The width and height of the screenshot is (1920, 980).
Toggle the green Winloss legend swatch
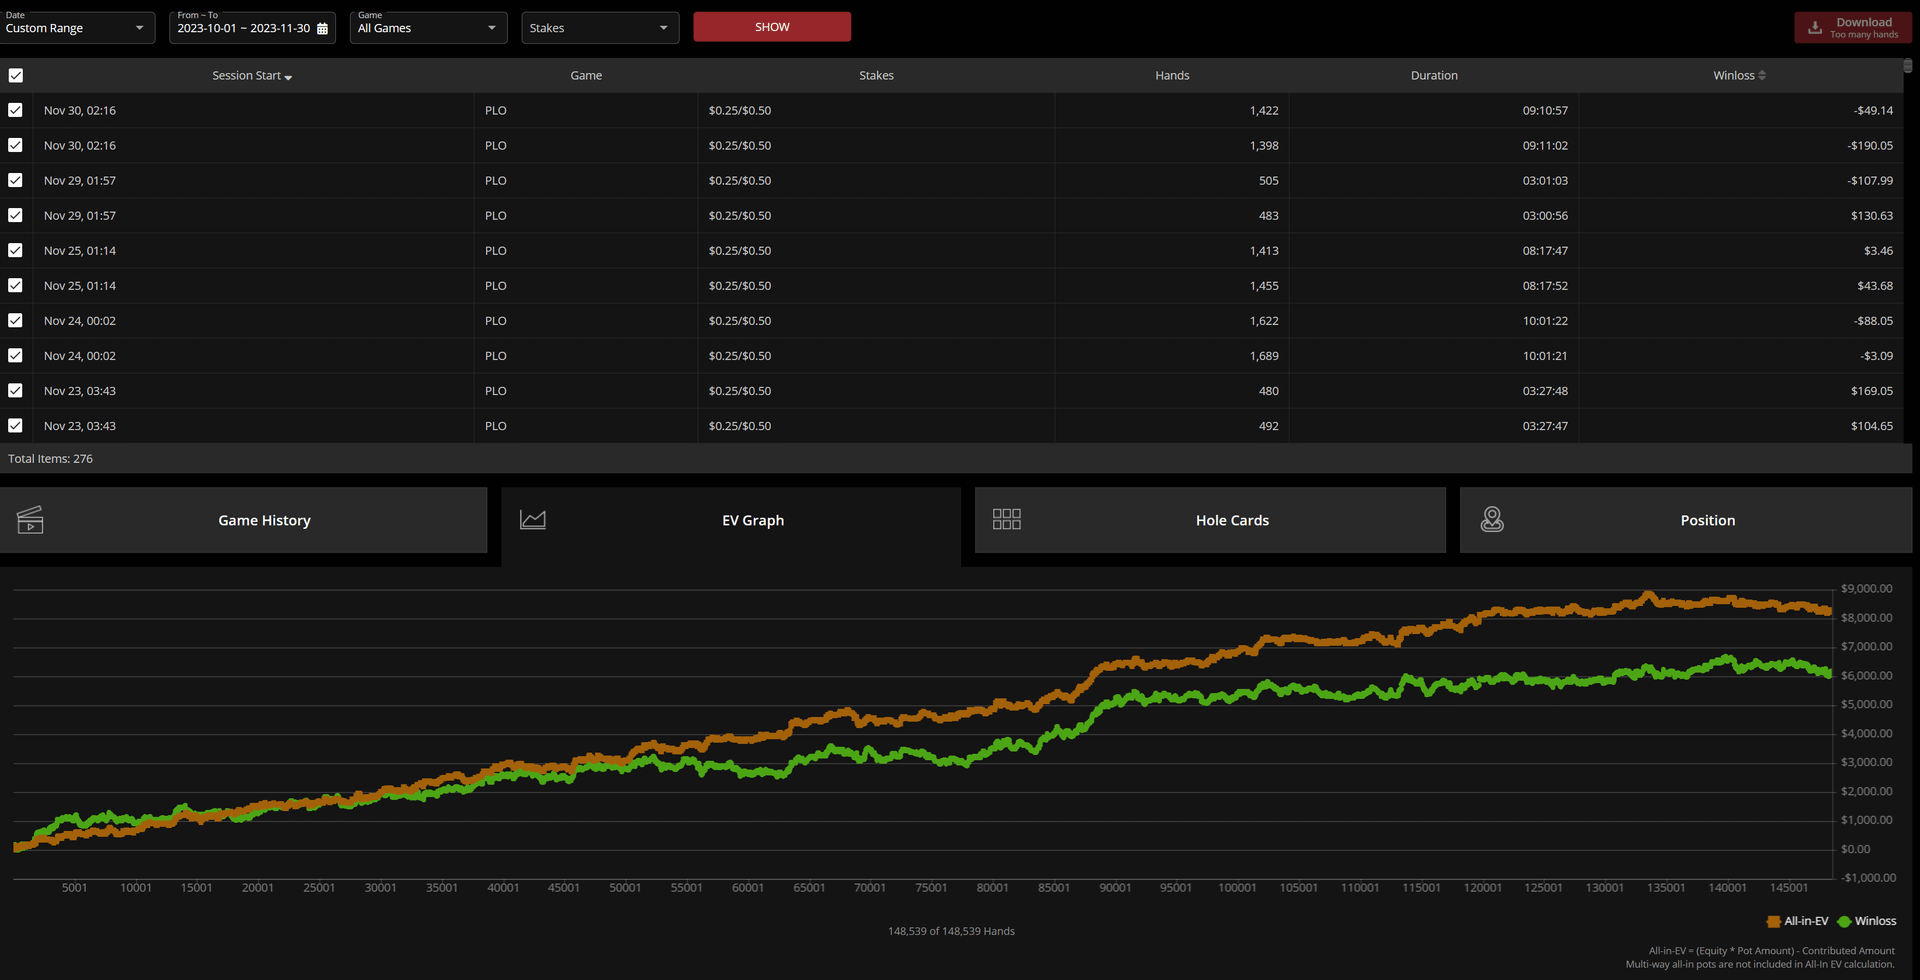click(x=1844, y=922)
